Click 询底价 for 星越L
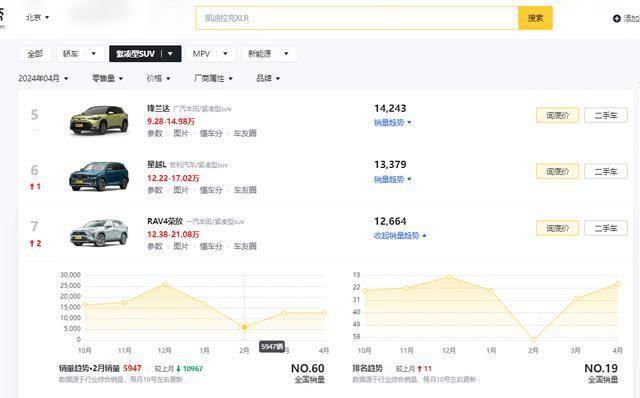Viewport: 640px width, 398px height. 557,171
